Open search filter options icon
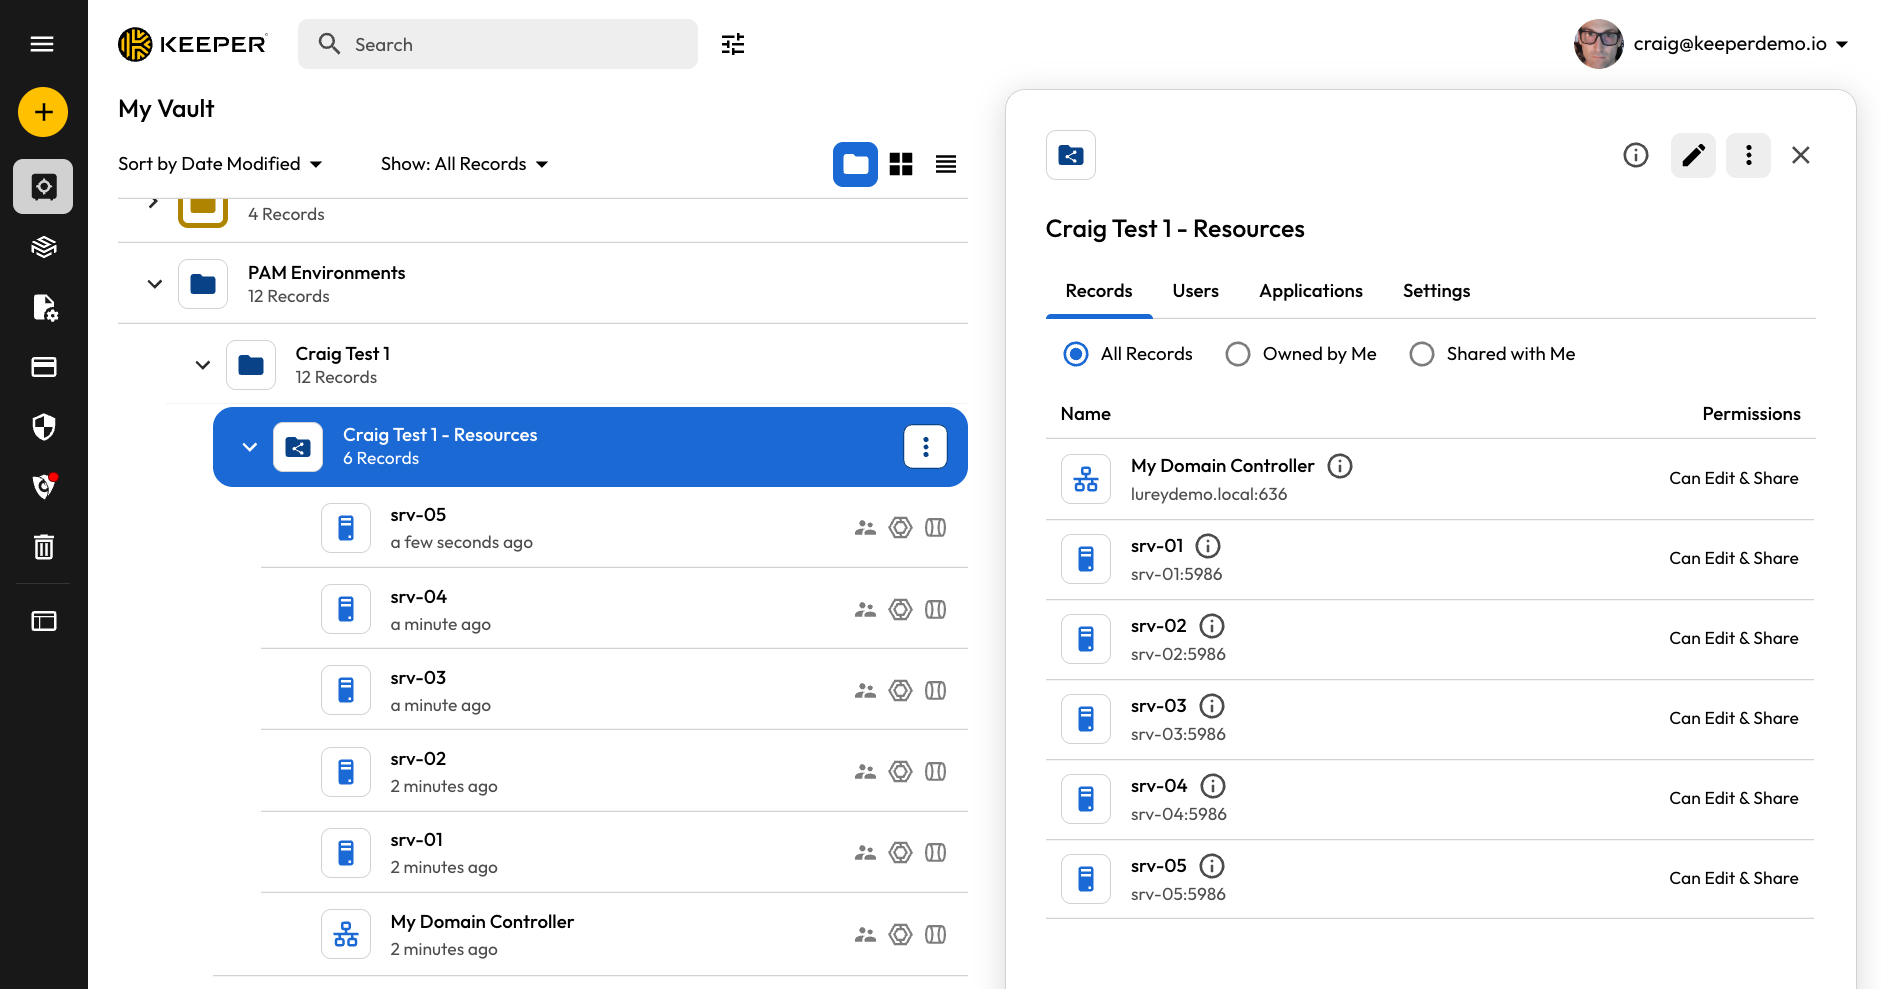 click(x=733, y=44)
